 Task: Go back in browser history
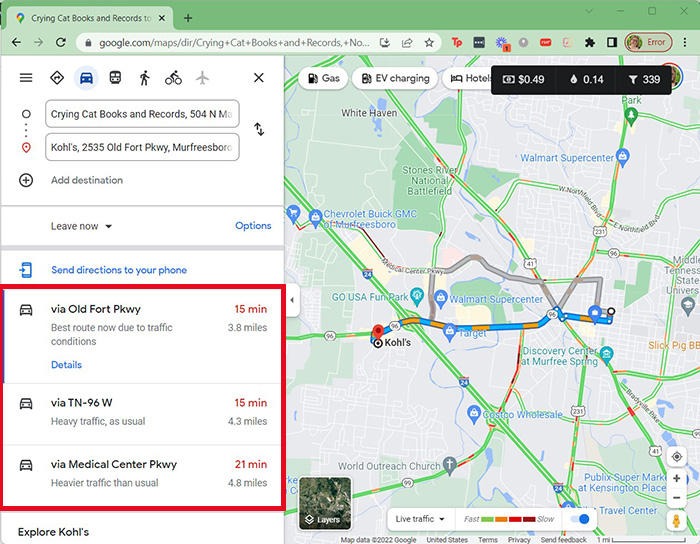point(17,42)
